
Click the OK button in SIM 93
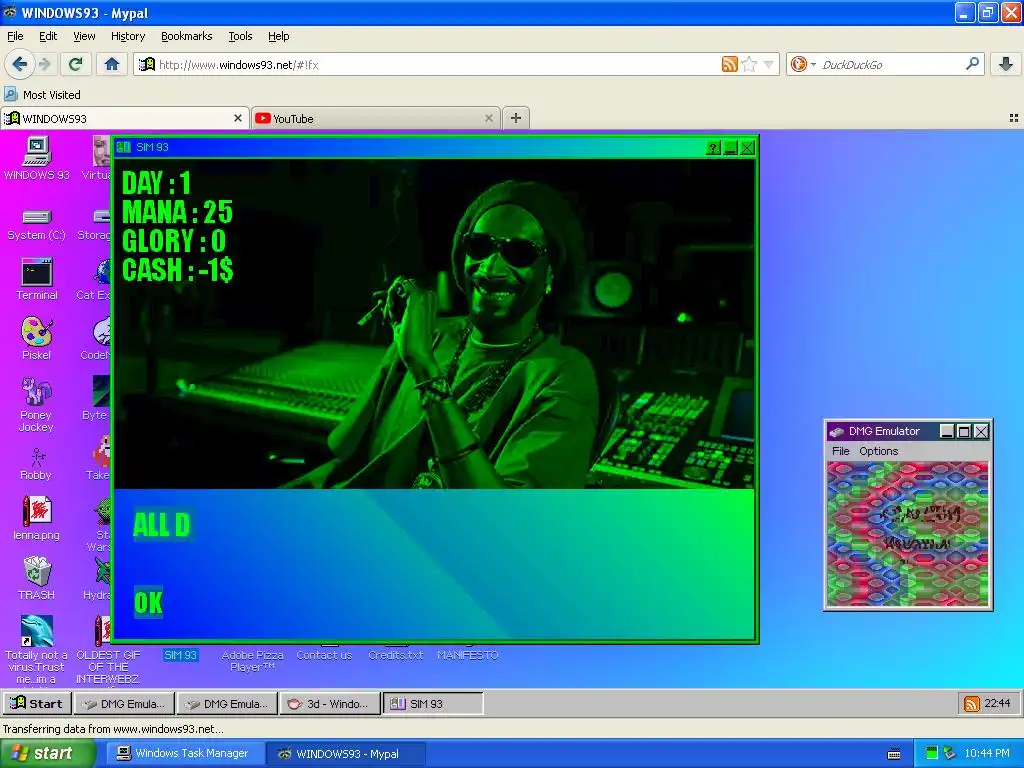coord(148,602)
